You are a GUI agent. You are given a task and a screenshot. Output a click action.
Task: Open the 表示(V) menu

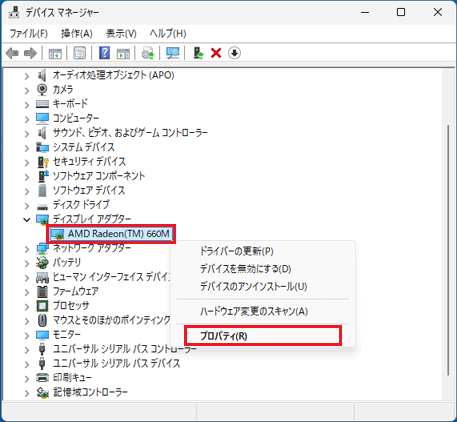(x=121, y=33)
